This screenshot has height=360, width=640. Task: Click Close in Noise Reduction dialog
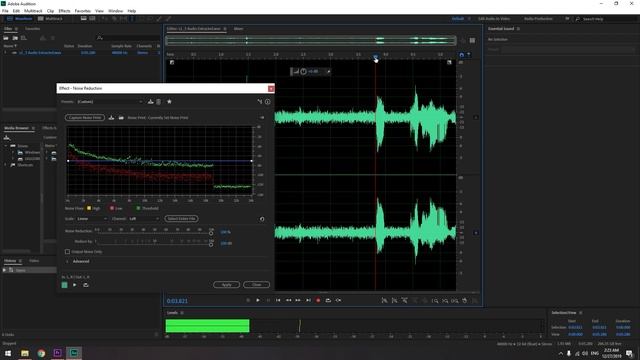pyautogui.click(x=256, y=284)
